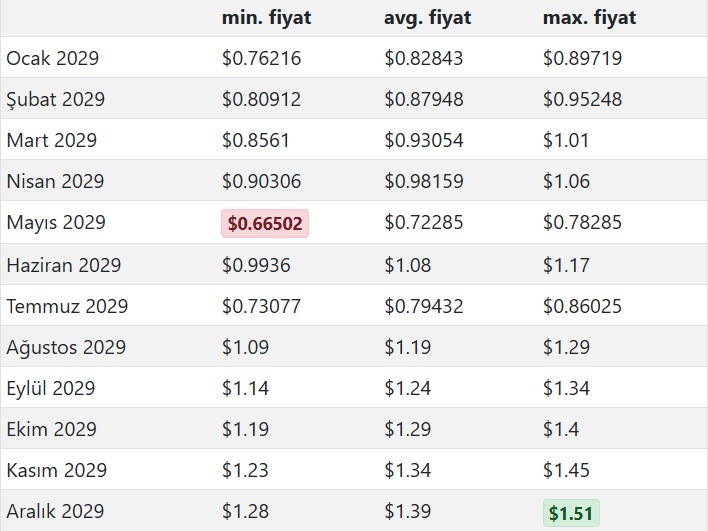
Task: Select the green highlighted $1.51 badge
Action: 571,513
